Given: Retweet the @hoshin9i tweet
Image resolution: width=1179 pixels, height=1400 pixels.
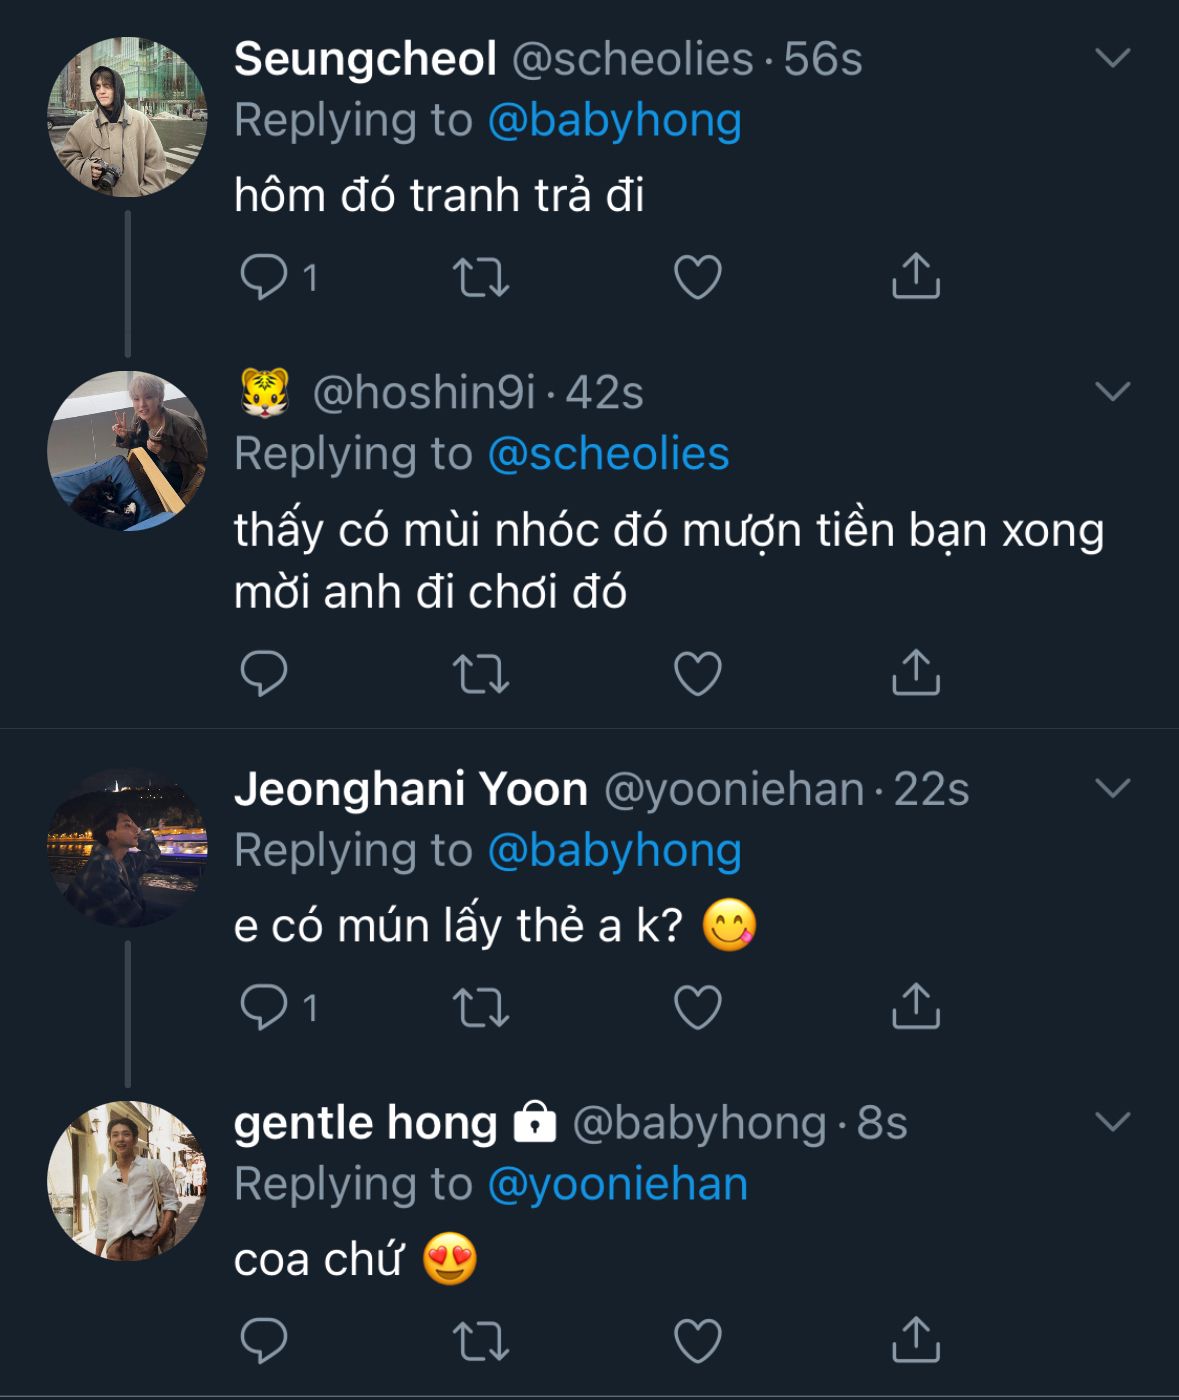Looking at the screenshot, I should pyautogui.click(x=481, y=673).
